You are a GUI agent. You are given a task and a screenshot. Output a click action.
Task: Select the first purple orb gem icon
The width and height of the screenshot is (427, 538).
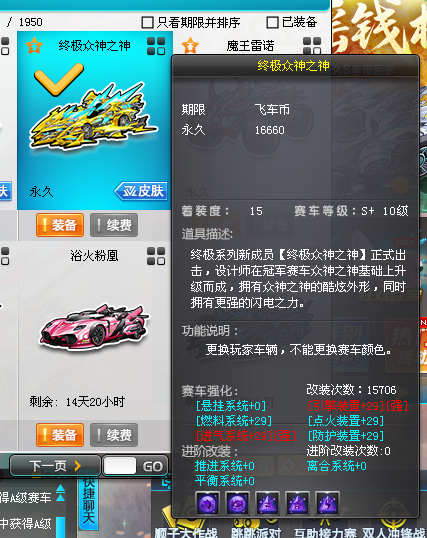[207, 503]
